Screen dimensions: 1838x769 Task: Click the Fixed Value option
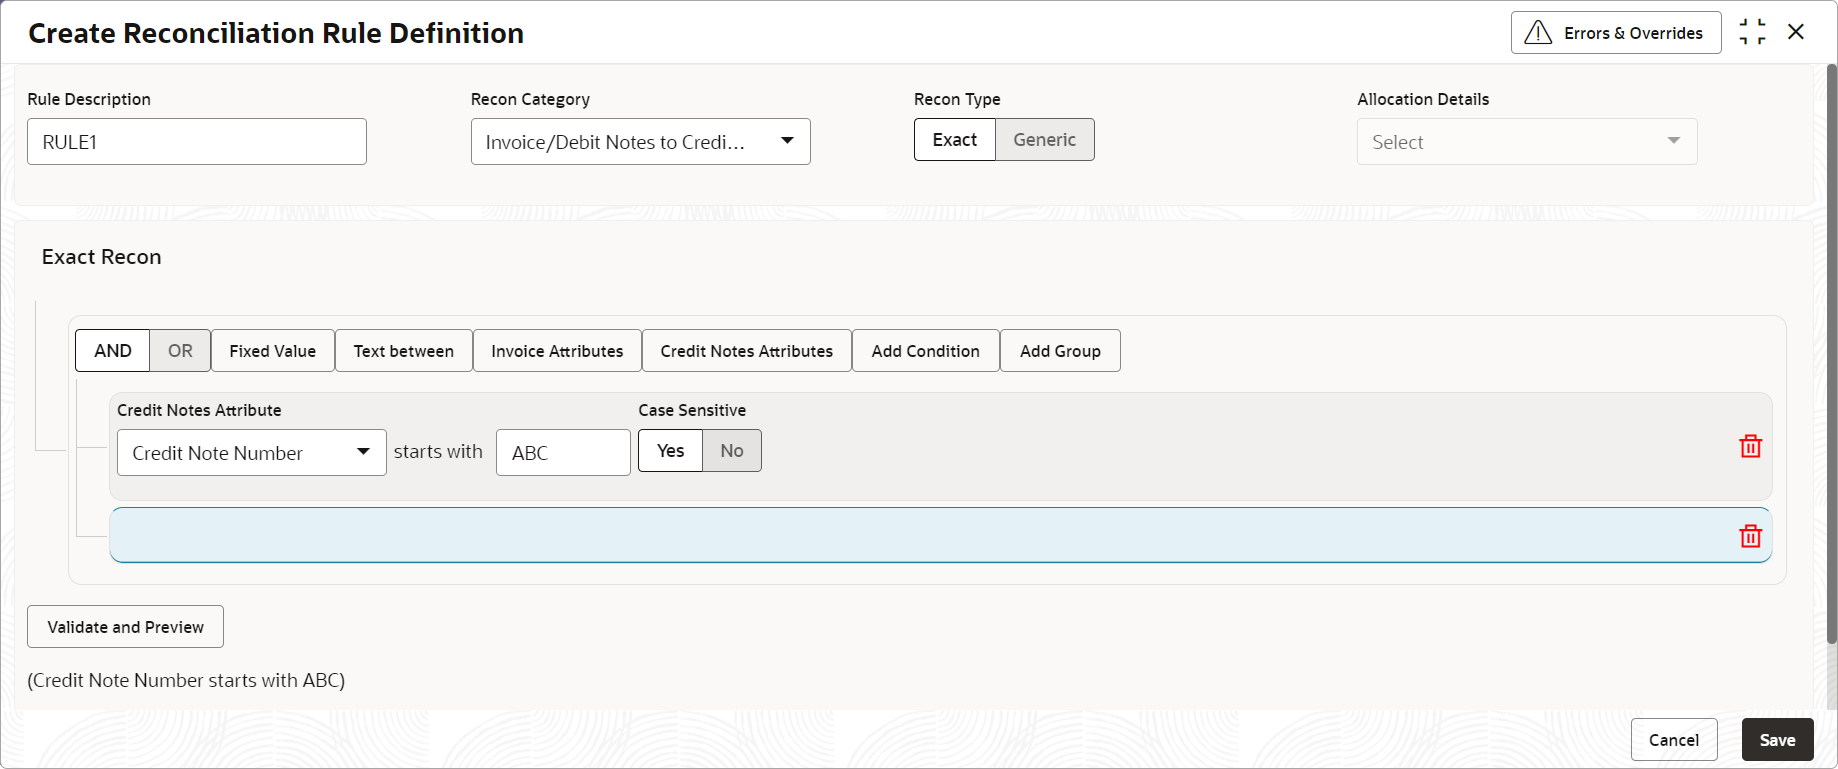point(273,351)
